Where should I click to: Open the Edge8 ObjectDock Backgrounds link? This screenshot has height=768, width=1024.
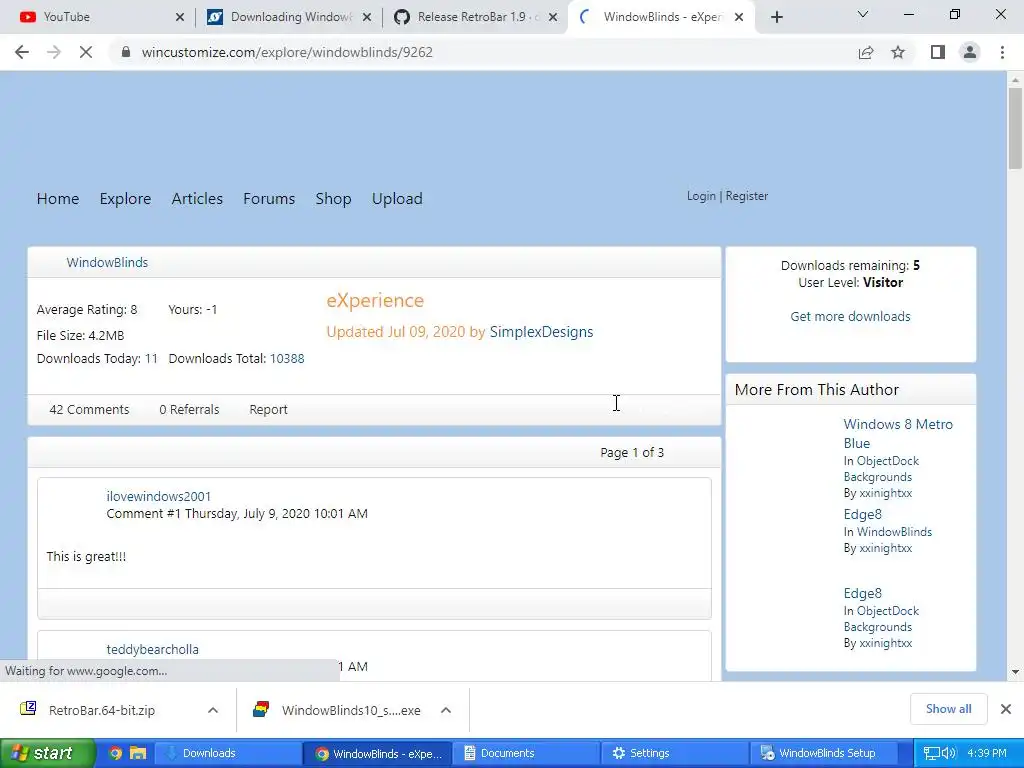pos(862,594)
